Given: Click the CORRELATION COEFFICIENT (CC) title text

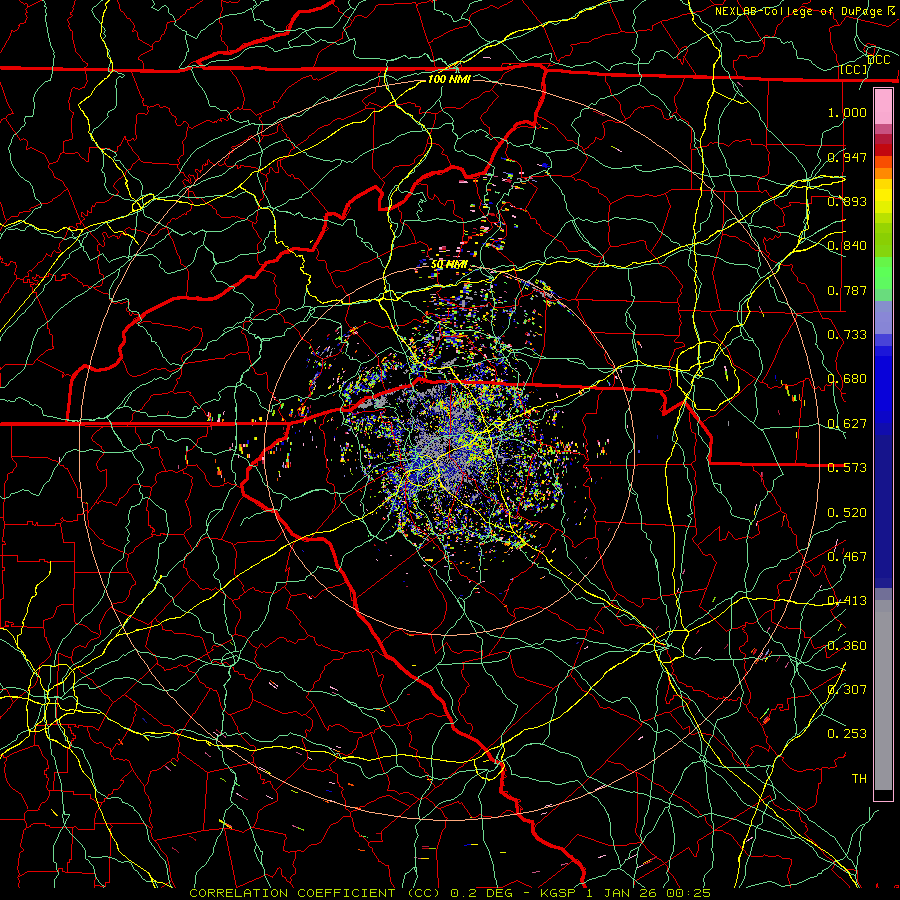Looking at the screenshot, I should [315, 893].
